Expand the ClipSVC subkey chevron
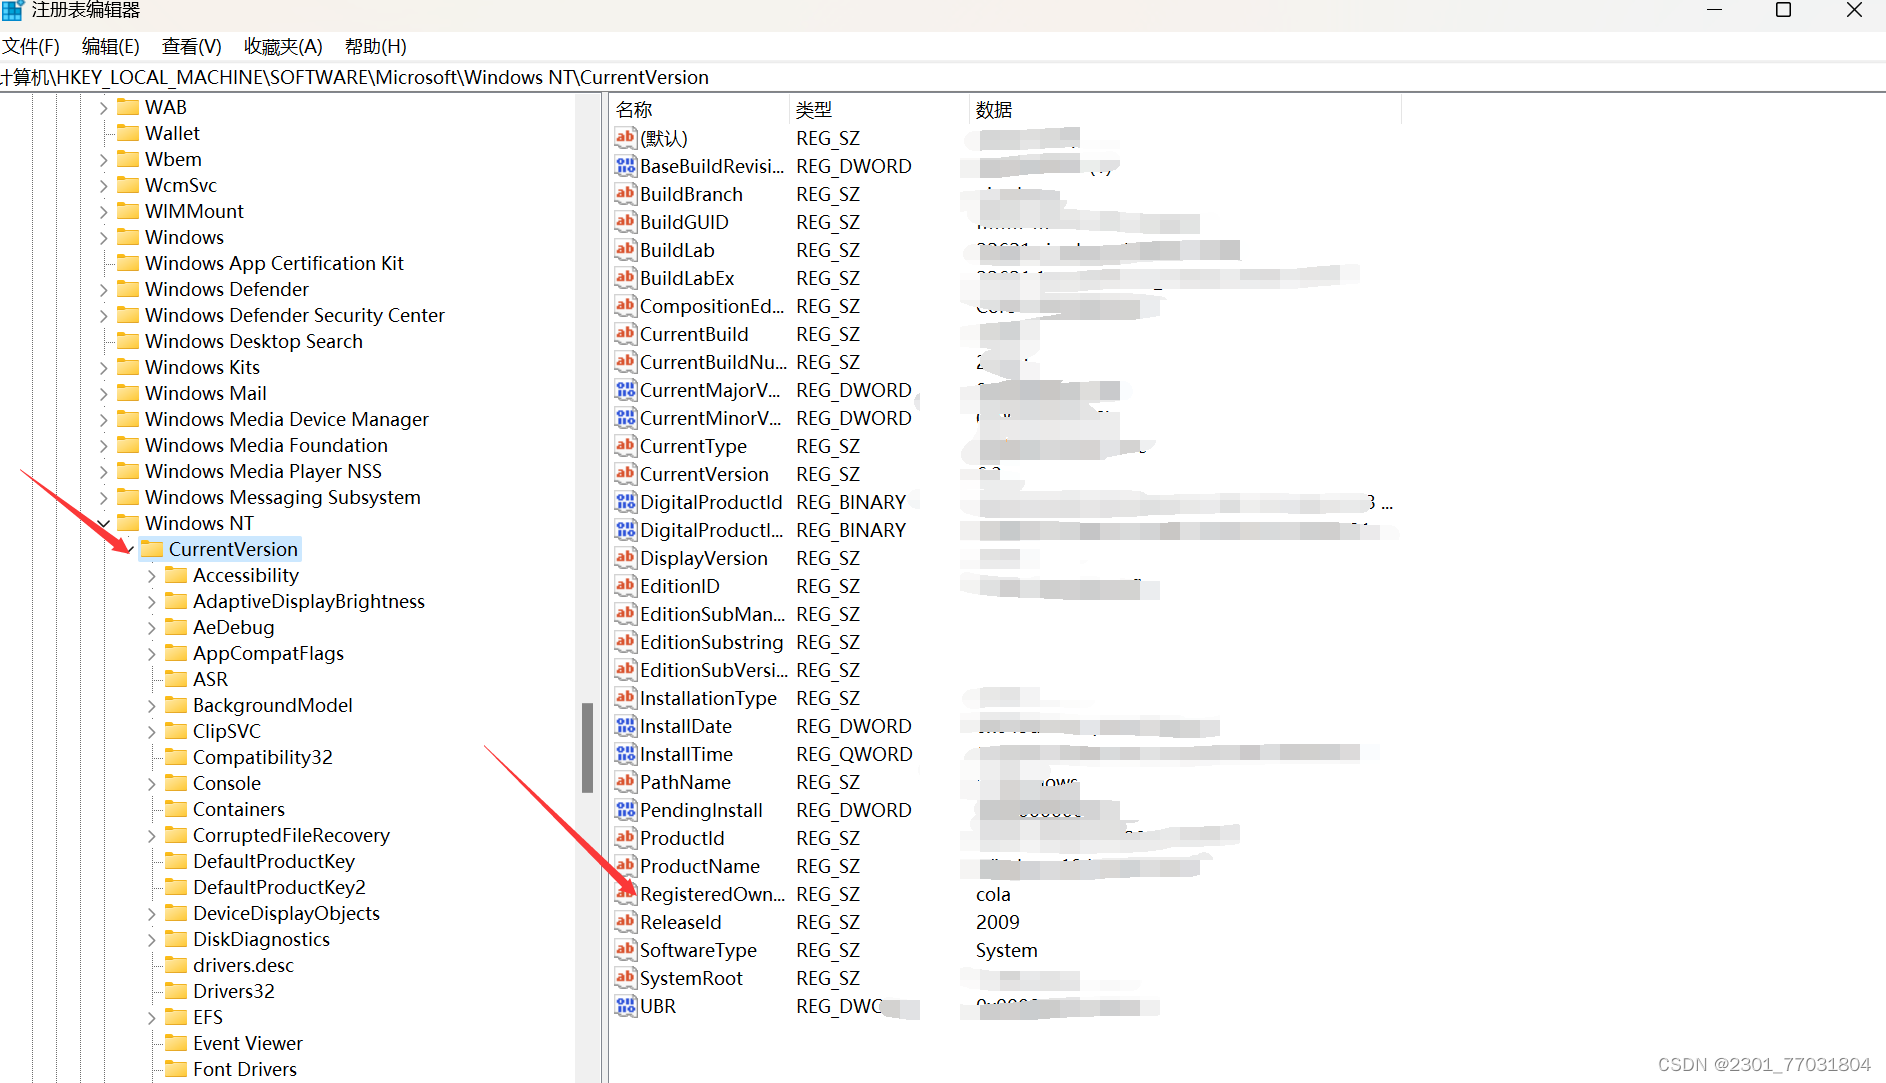This screenshot has width=1886, height=1083. coord(151,731)
